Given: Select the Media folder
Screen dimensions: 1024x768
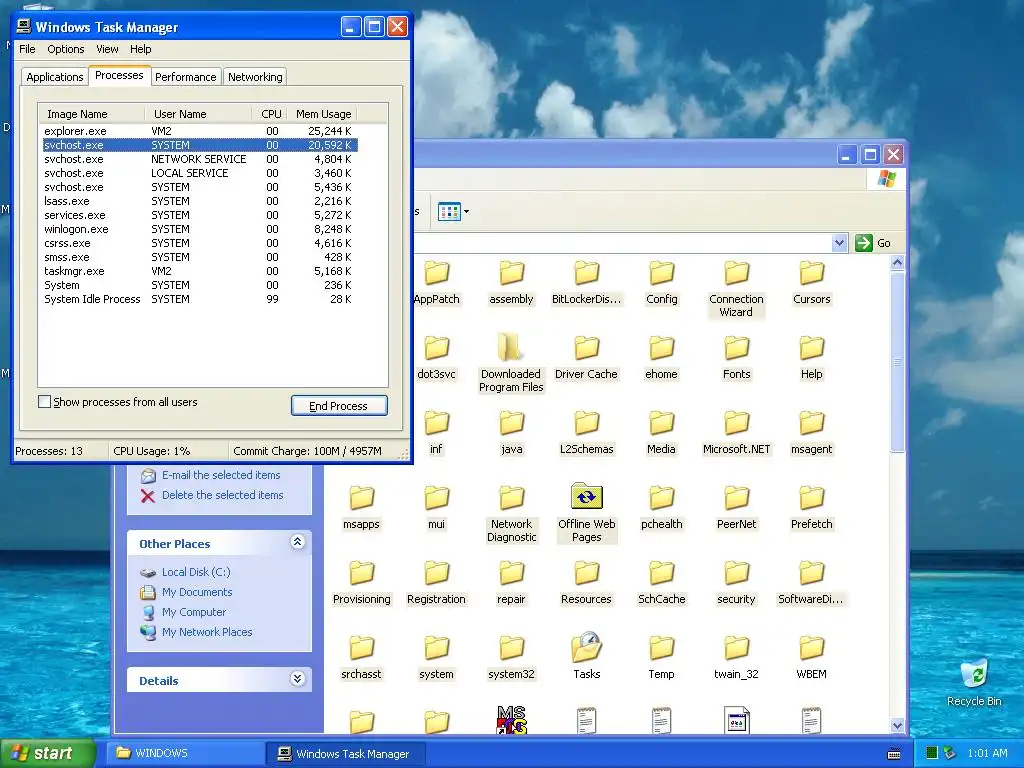Looking at the screenshot, I should point(662,434).
